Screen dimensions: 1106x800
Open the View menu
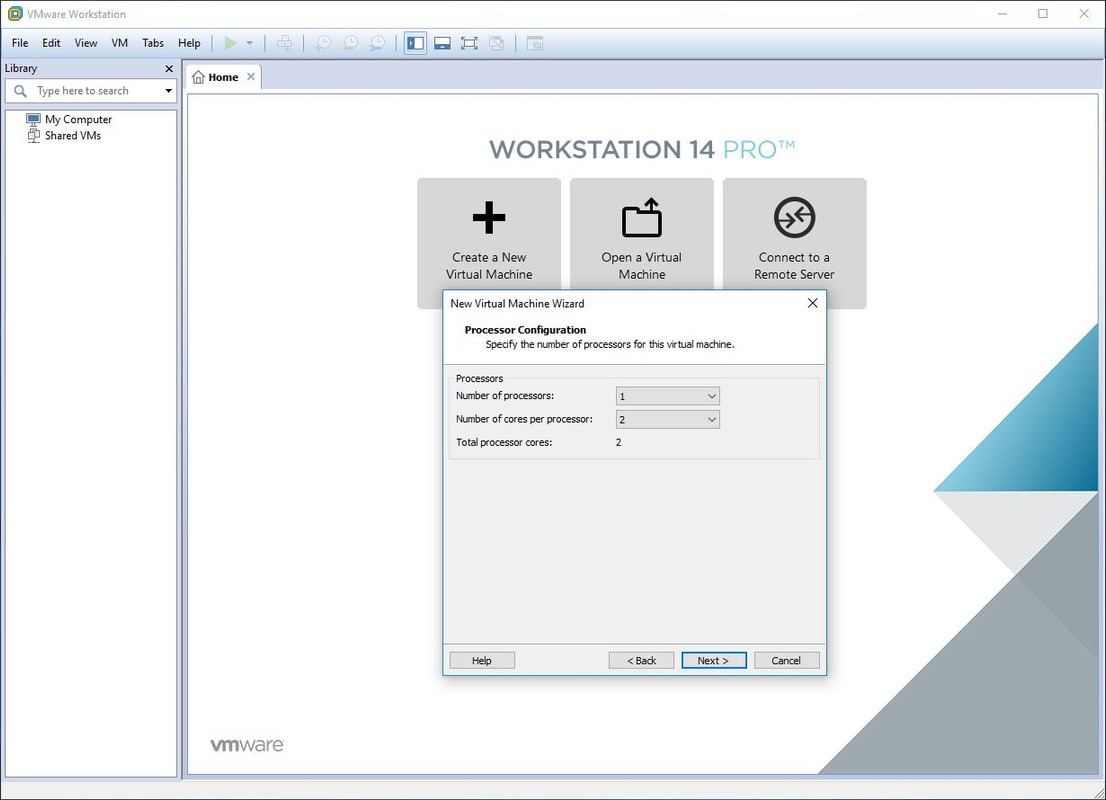coord(86,43)
